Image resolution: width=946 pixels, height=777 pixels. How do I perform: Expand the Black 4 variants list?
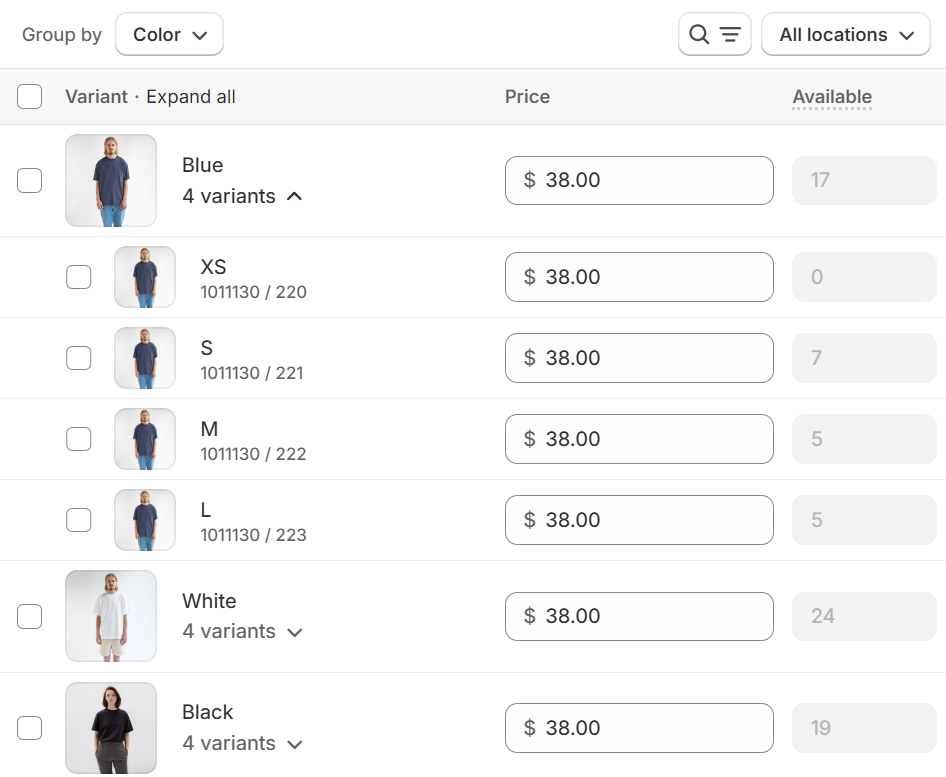click(x=242, y=743)
